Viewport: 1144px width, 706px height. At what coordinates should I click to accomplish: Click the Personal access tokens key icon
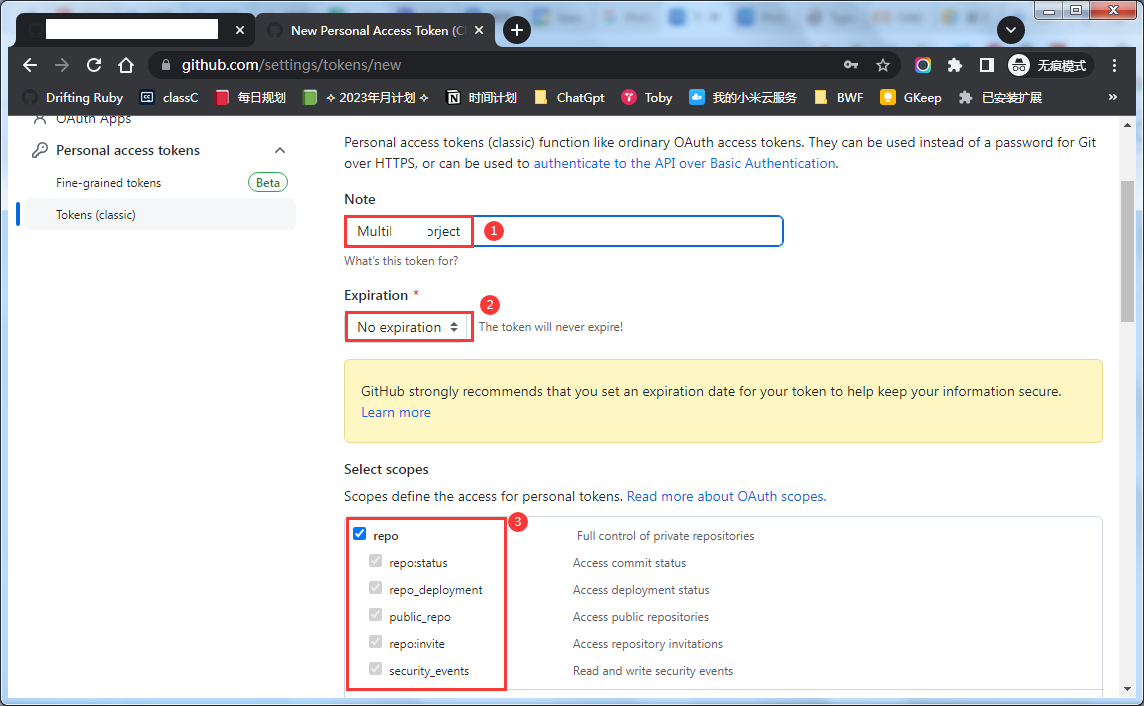pyautogui.click(x=39, y=150)
